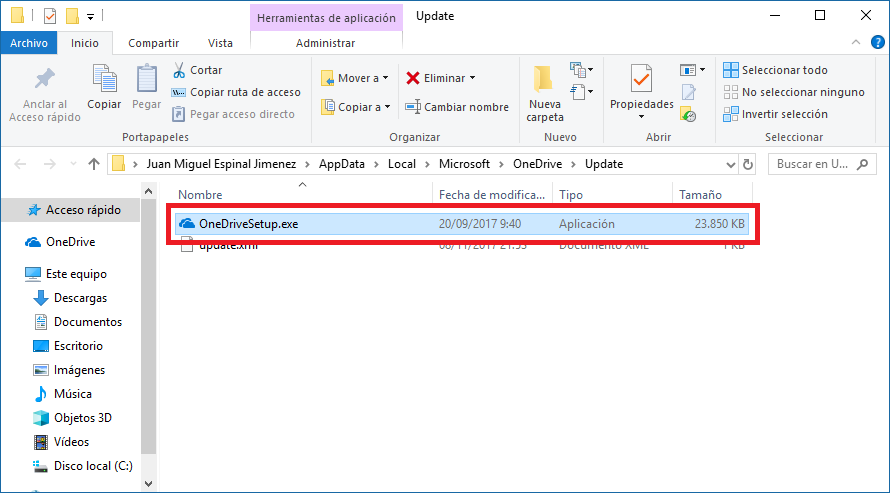
Task: Expand the Eliminar dropdown arrow
Action: (x=472, y=78)
